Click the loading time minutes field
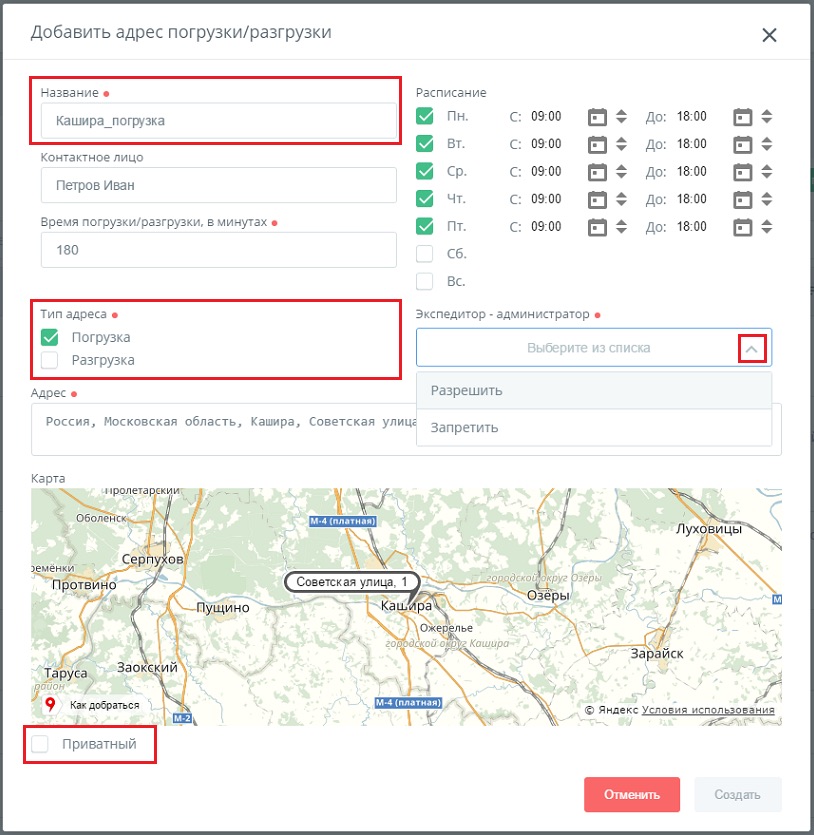Image resolution: width=814 pixels, height=835 pixels. [219, 250]
